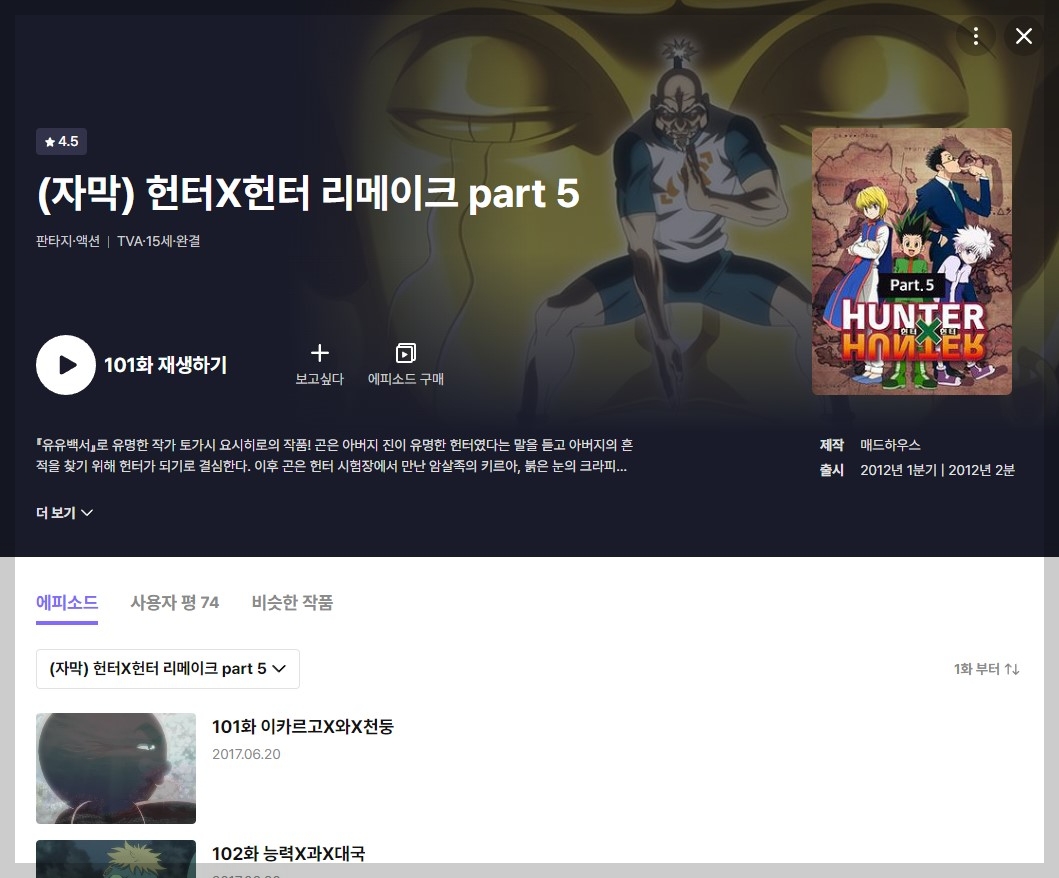Add the show to 보고싶다 with the plus icon

click(x=319, y=353)
